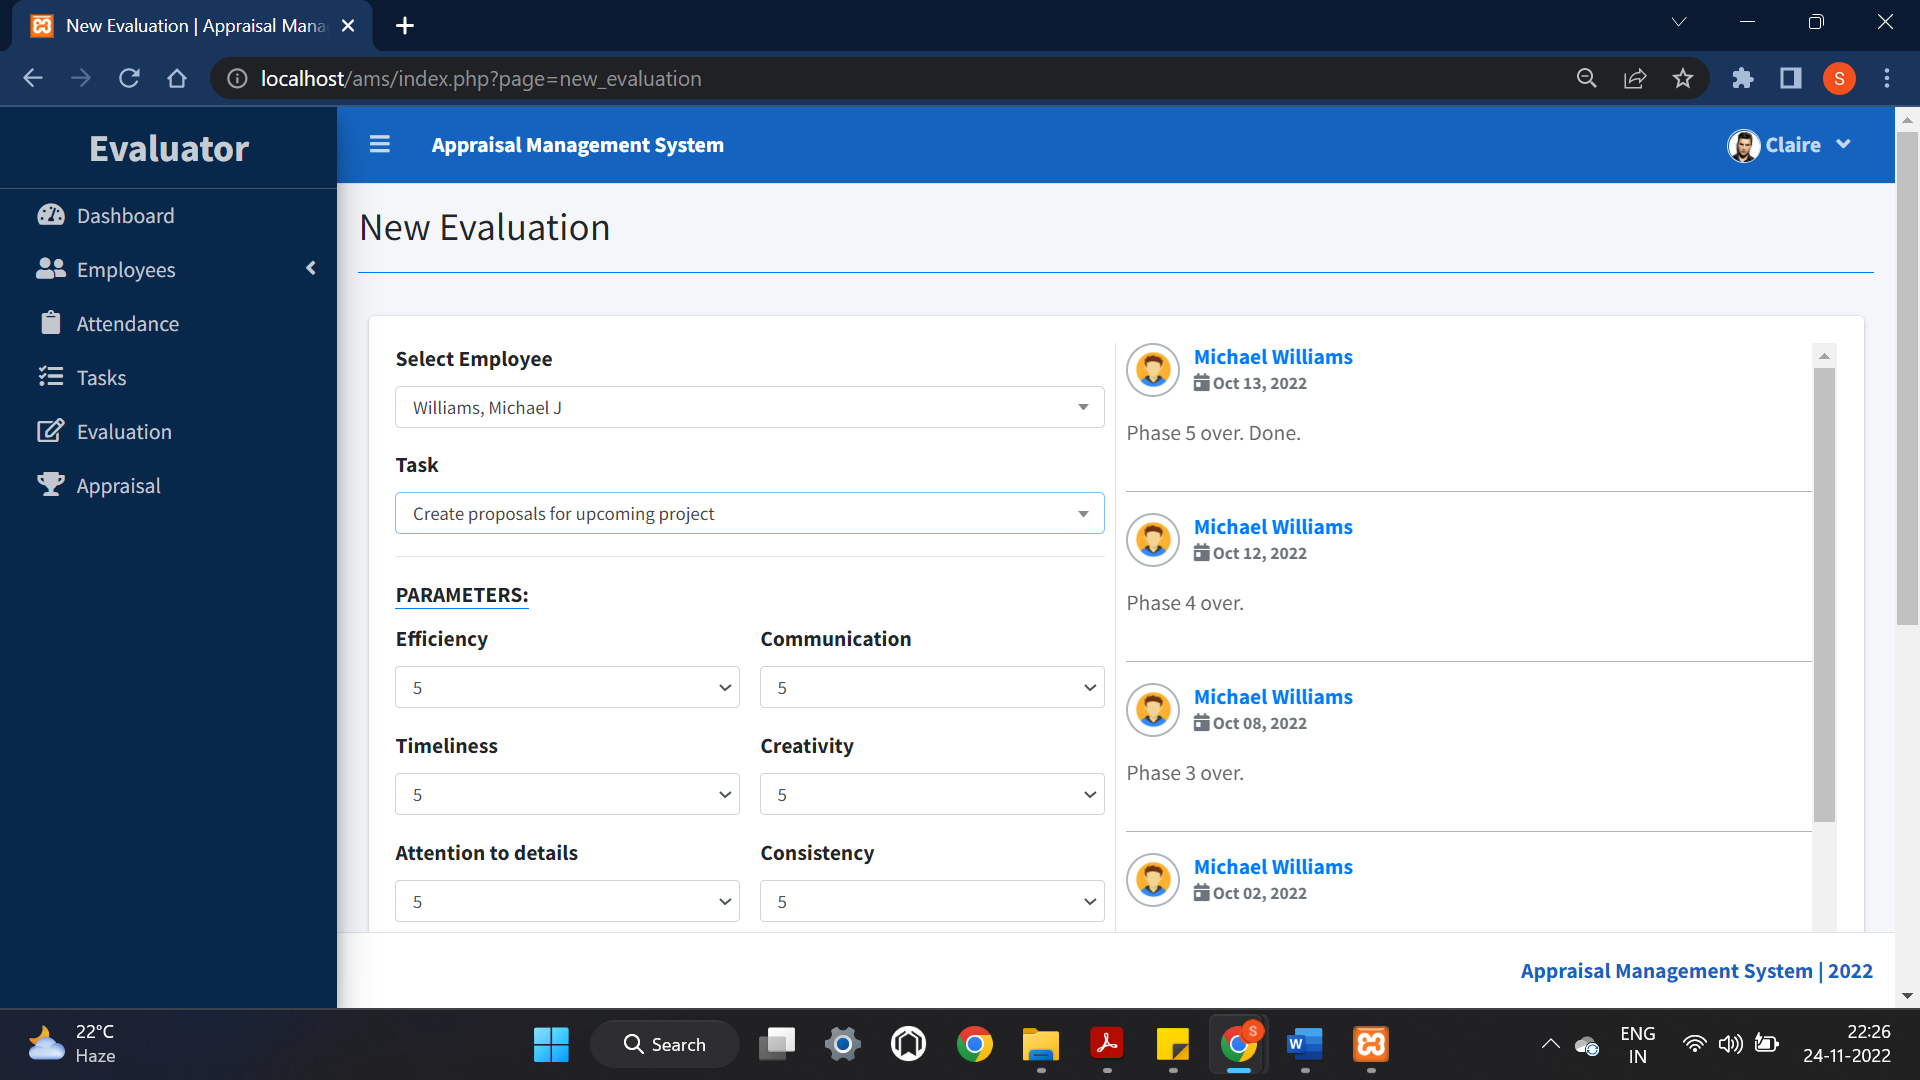Open the Evaluation section
Screen dimensions: 1920x1080
point(124,431)
